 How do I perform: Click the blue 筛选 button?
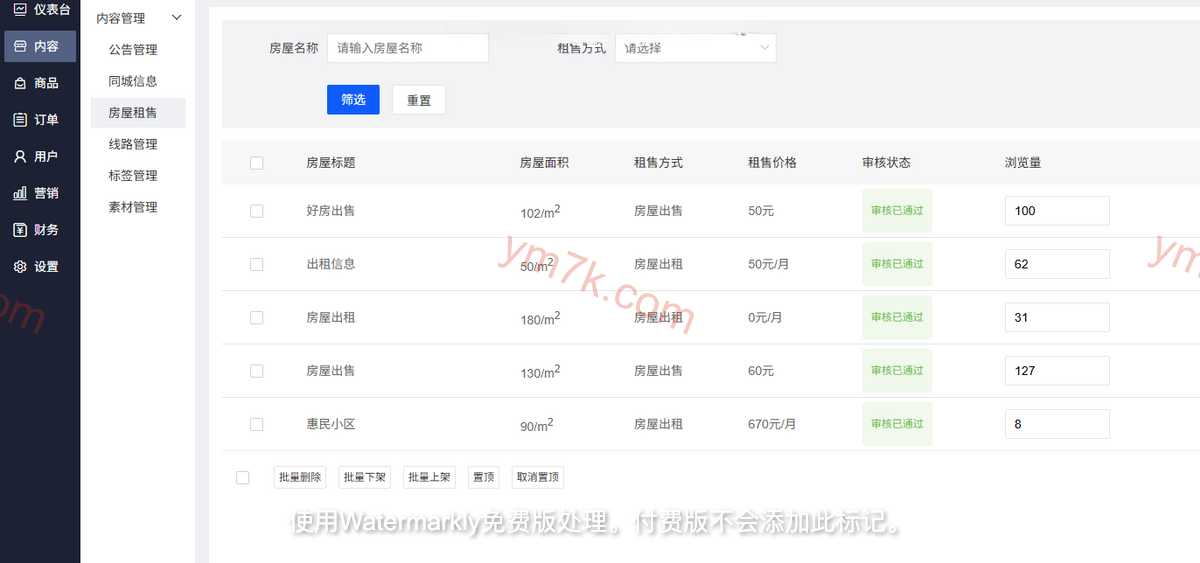tap(353, 100)
